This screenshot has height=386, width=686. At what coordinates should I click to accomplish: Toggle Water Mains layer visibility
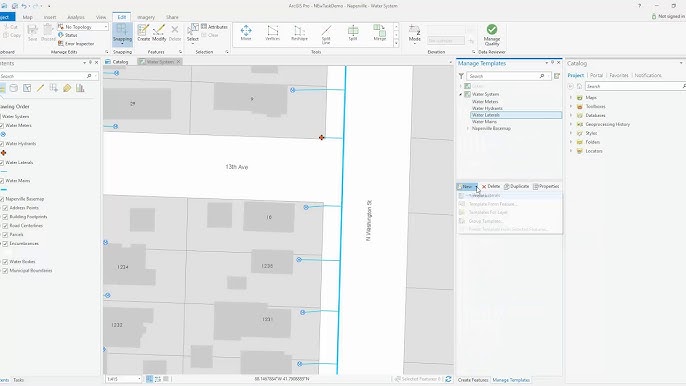click(x=2, y=181)
